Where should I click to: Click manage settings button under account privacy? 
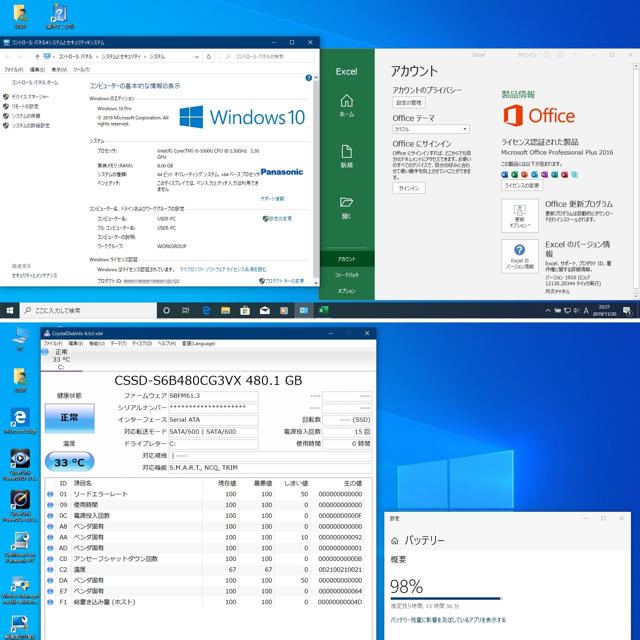pyautogui.click(x=409, y=102)
